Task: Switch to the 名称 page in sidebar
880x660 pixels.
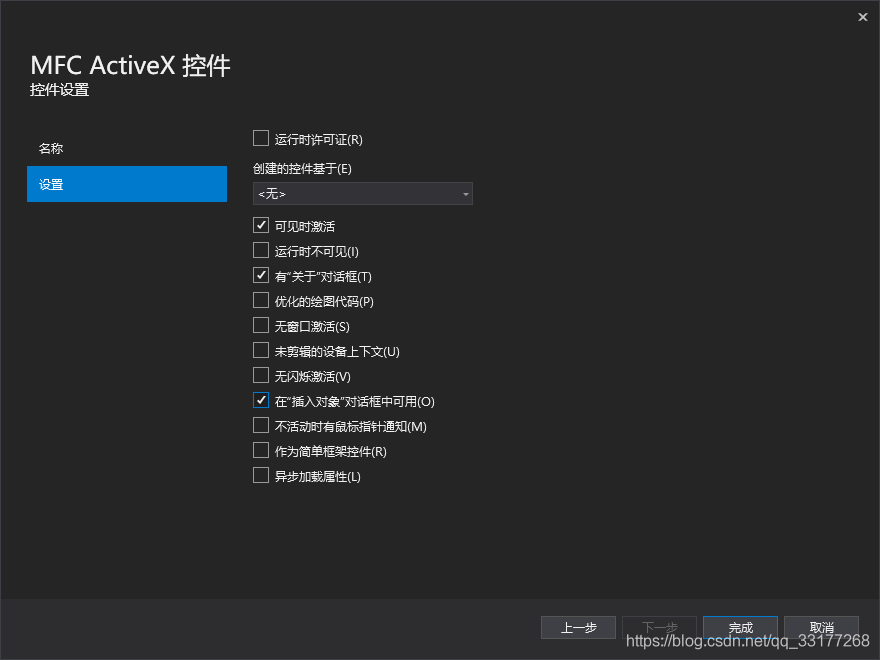Action: tap(127, 148)
